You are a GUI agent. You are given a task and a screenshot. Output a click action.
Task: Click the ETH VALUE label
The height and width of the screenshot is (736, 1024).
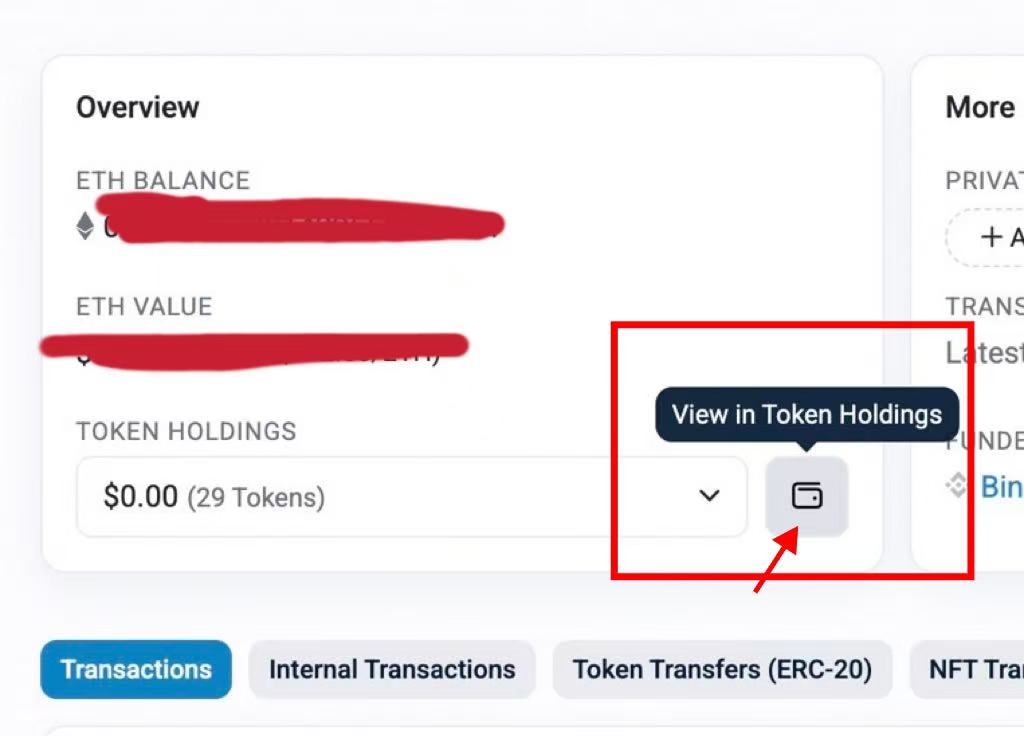coord(144,306)
